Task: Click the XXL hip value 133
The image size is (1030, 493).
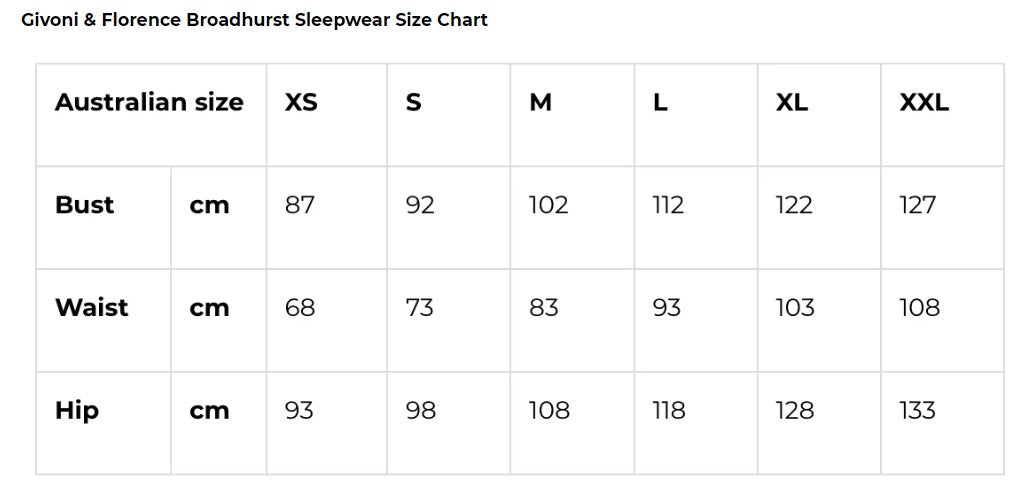Action: coord(917,410)
